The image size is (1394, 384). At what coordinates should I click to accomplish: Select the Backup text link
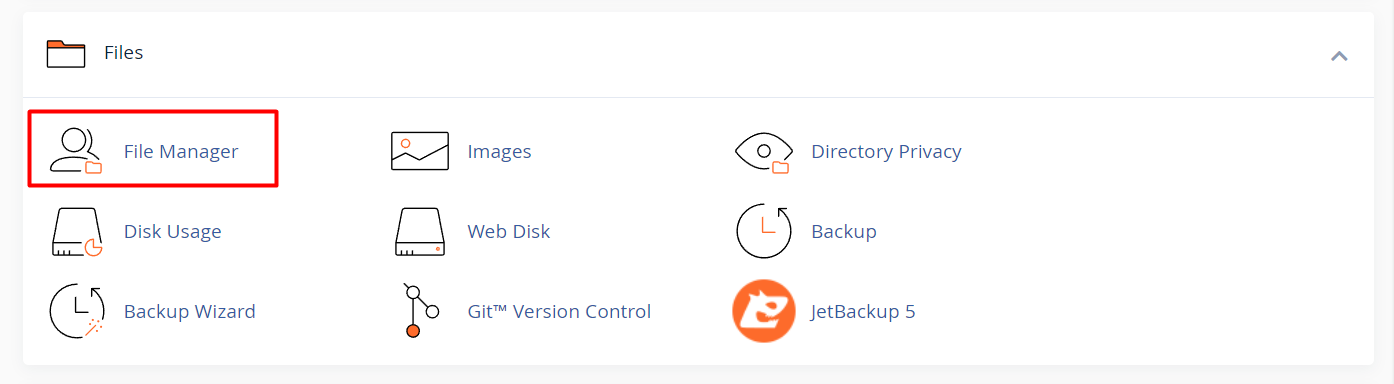(x=844, y=232)
